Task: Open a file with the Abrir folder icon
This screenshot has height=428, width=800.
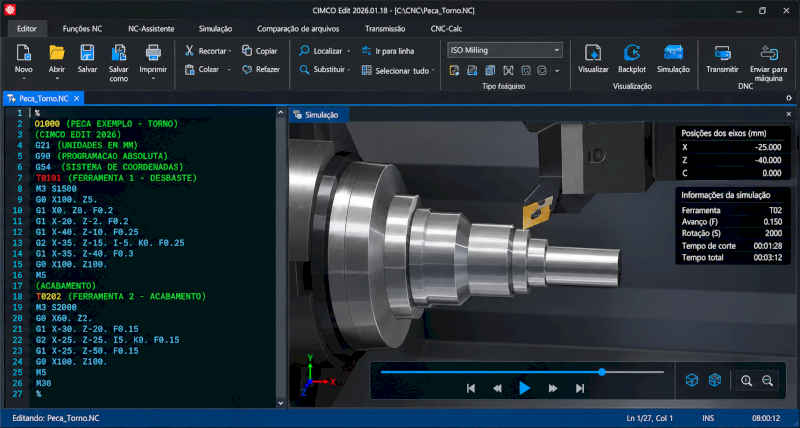Action: 57,53
